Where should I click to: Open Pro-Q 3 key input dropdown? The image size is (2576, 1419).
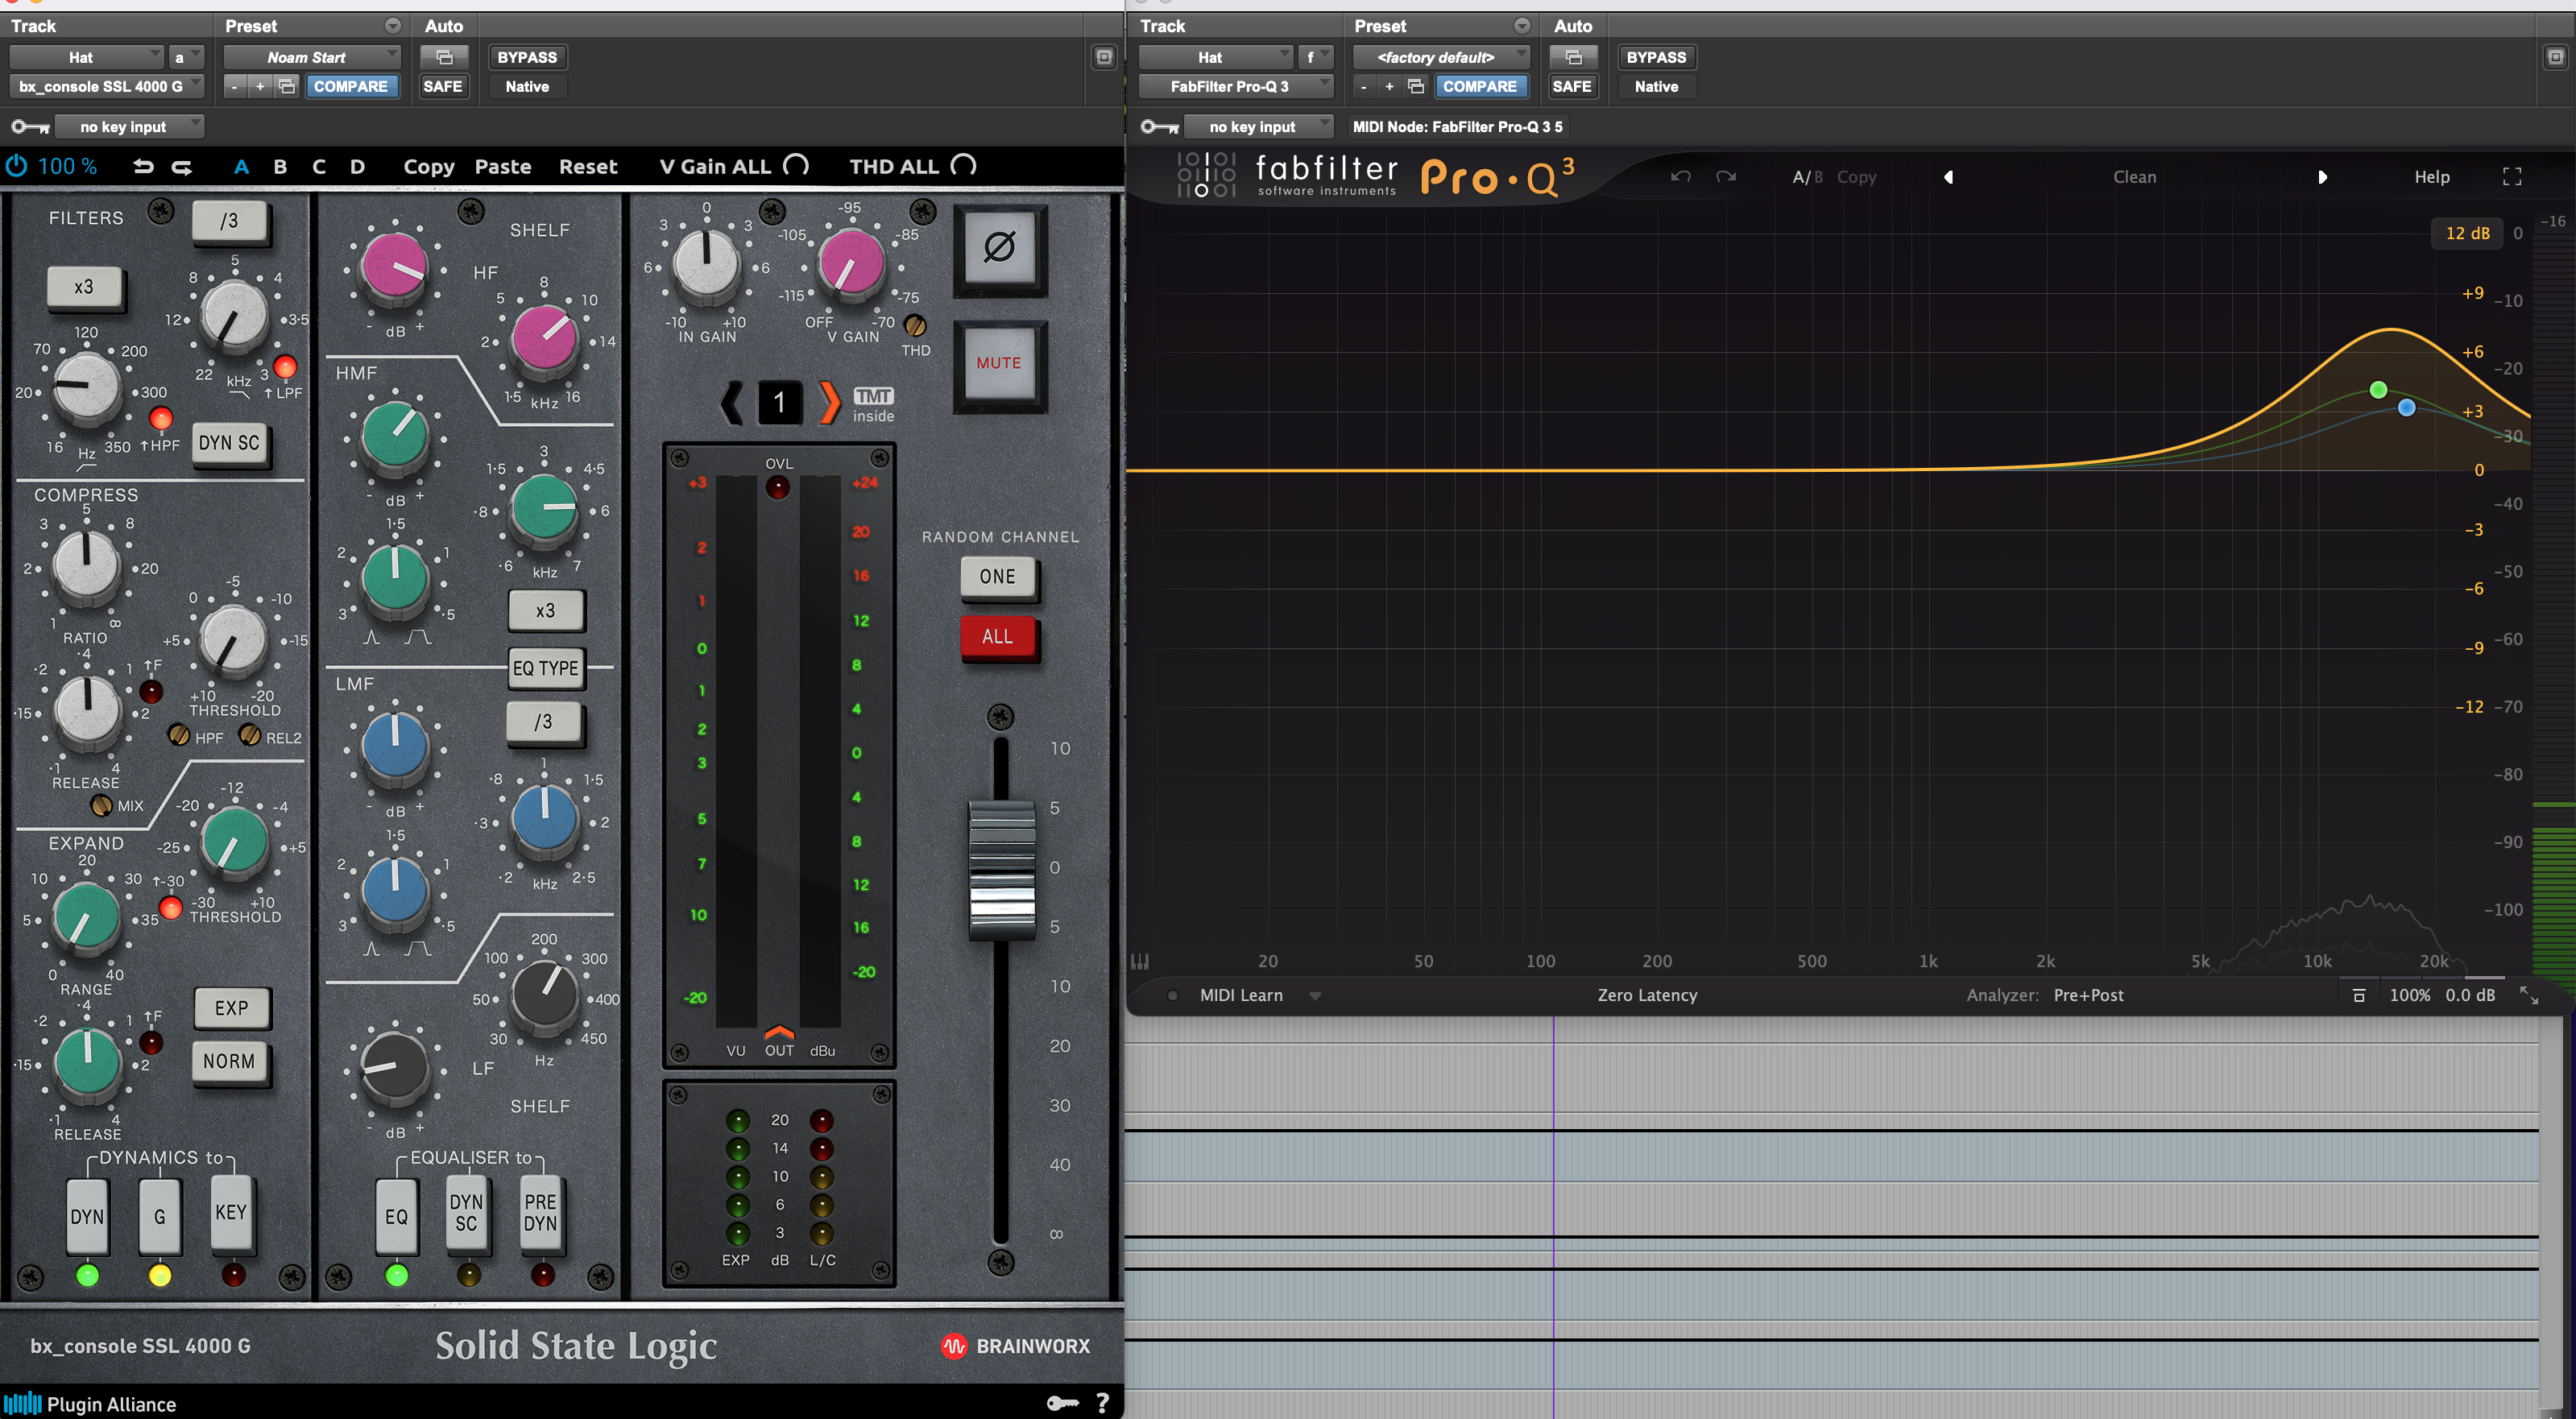pos(1259,126)
